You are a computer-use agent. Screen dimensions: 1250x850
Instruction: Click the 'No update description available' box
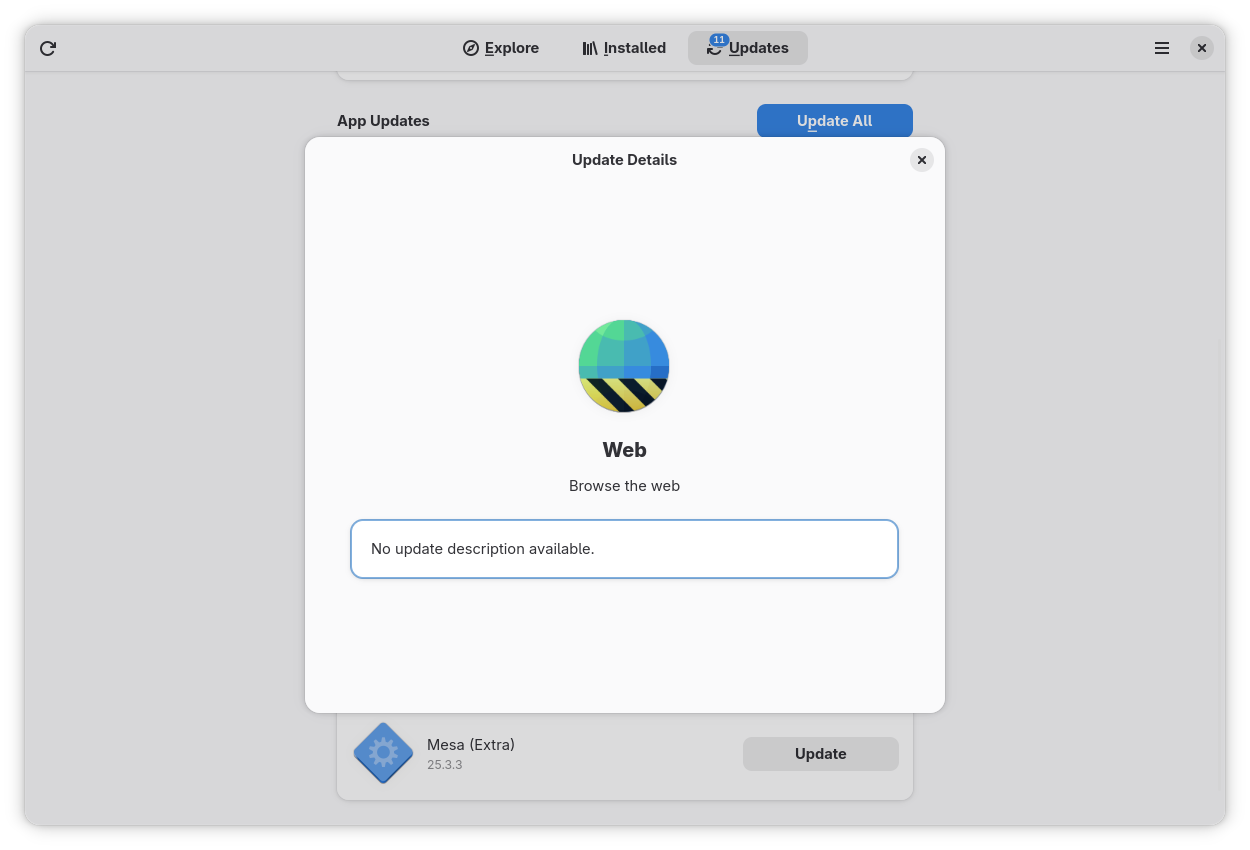coord(624,549)
